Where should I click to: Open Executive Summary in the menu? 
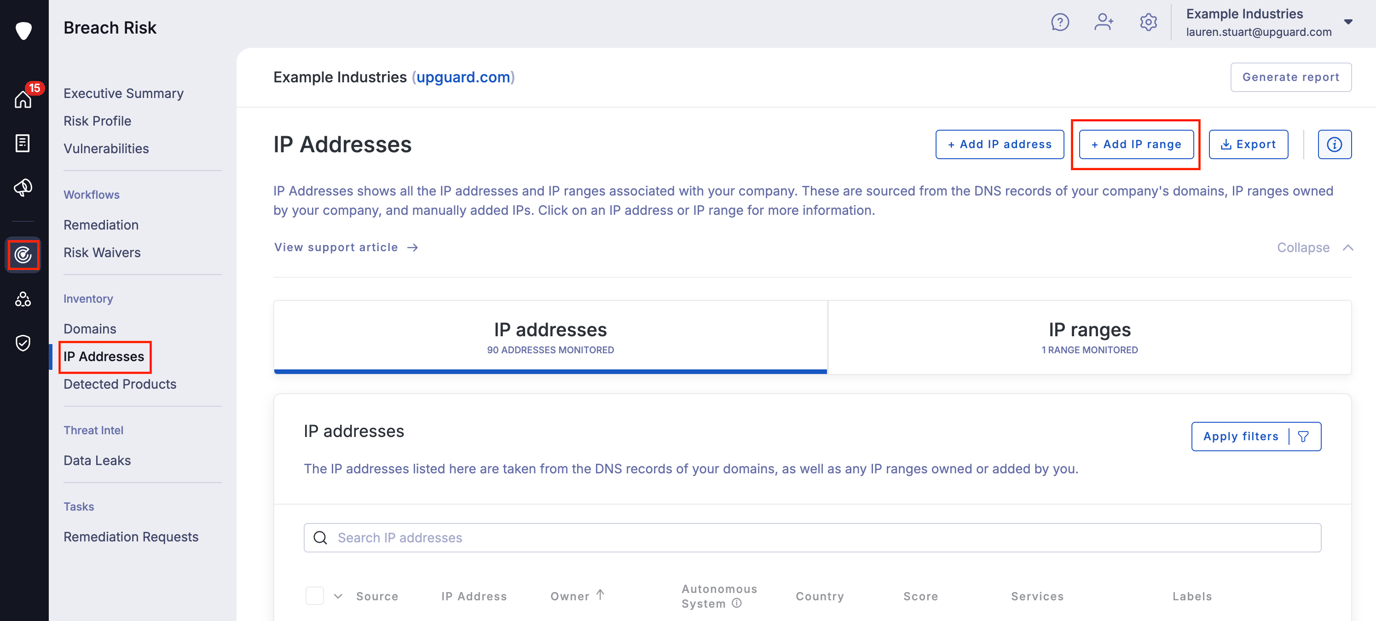tap(124, 93)
